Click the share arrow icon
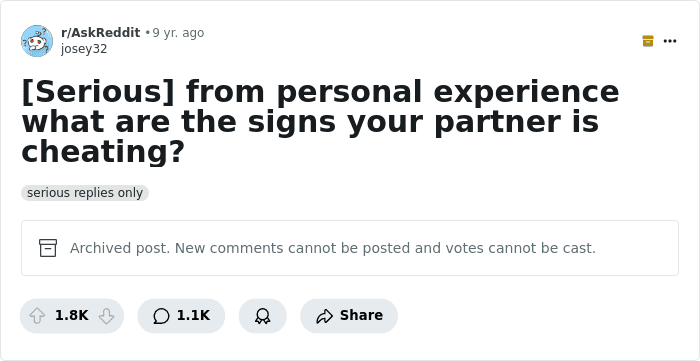The width and height of the screenshot is (700, 361). coord(325,316)
